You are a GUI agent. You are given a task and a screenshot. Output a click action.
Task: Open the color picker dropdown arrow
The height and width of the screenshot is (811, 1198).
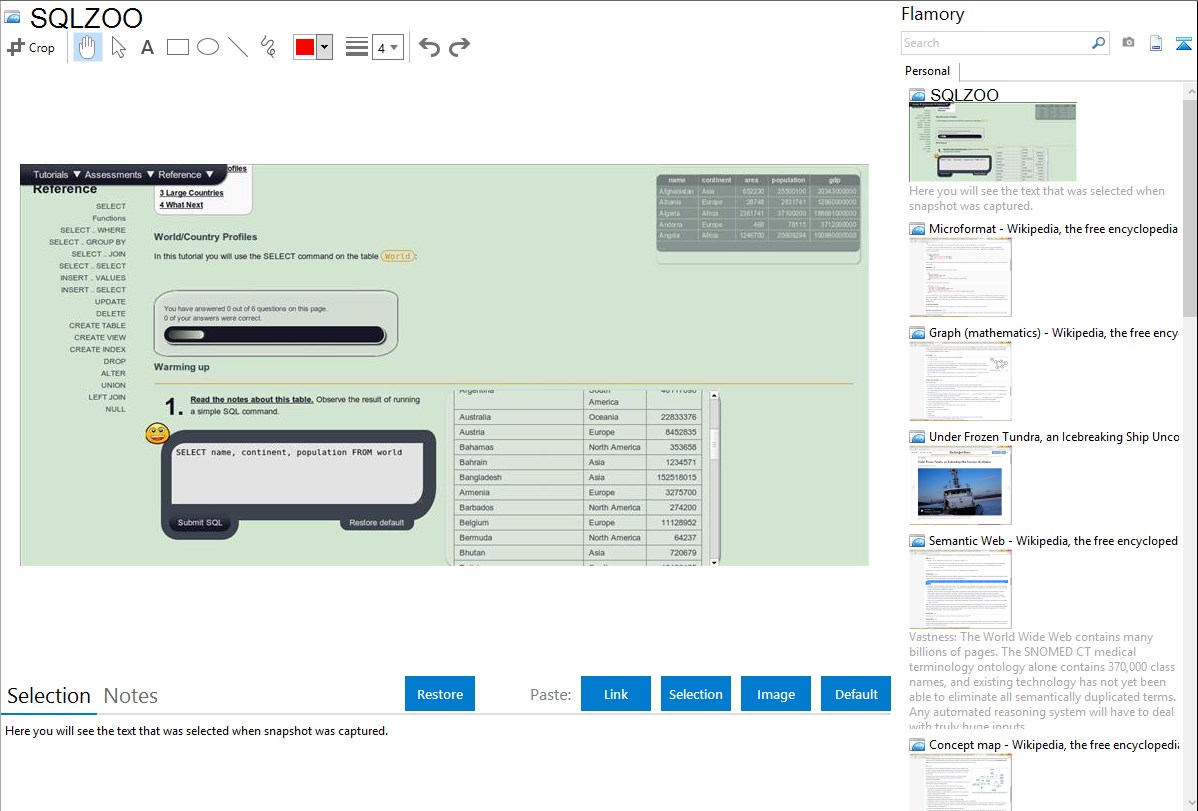[324, 47]
